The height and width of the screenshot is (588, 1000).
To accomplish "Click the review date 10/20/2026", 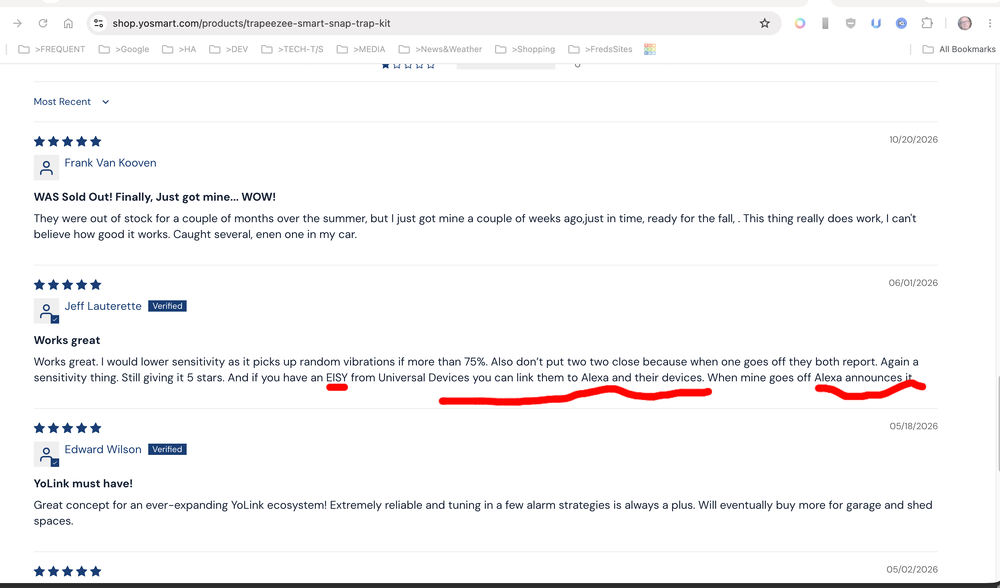I will (913, 140).
